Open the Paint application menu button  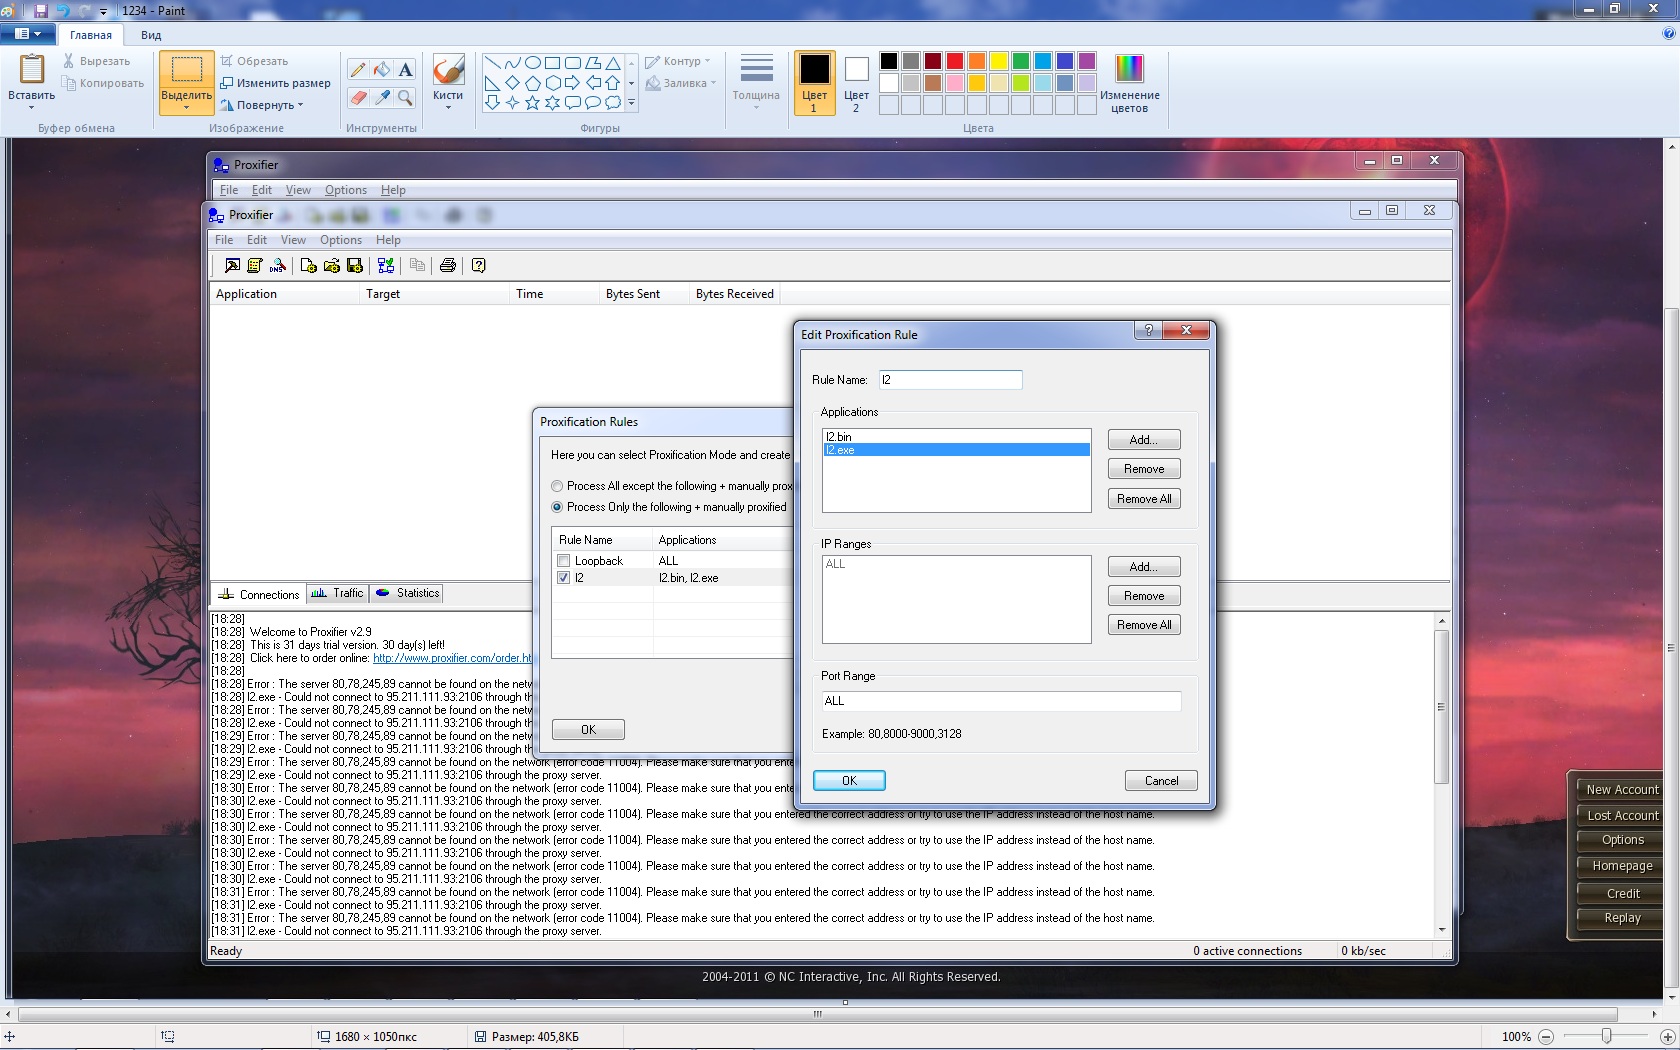click(x=27, y=34)
